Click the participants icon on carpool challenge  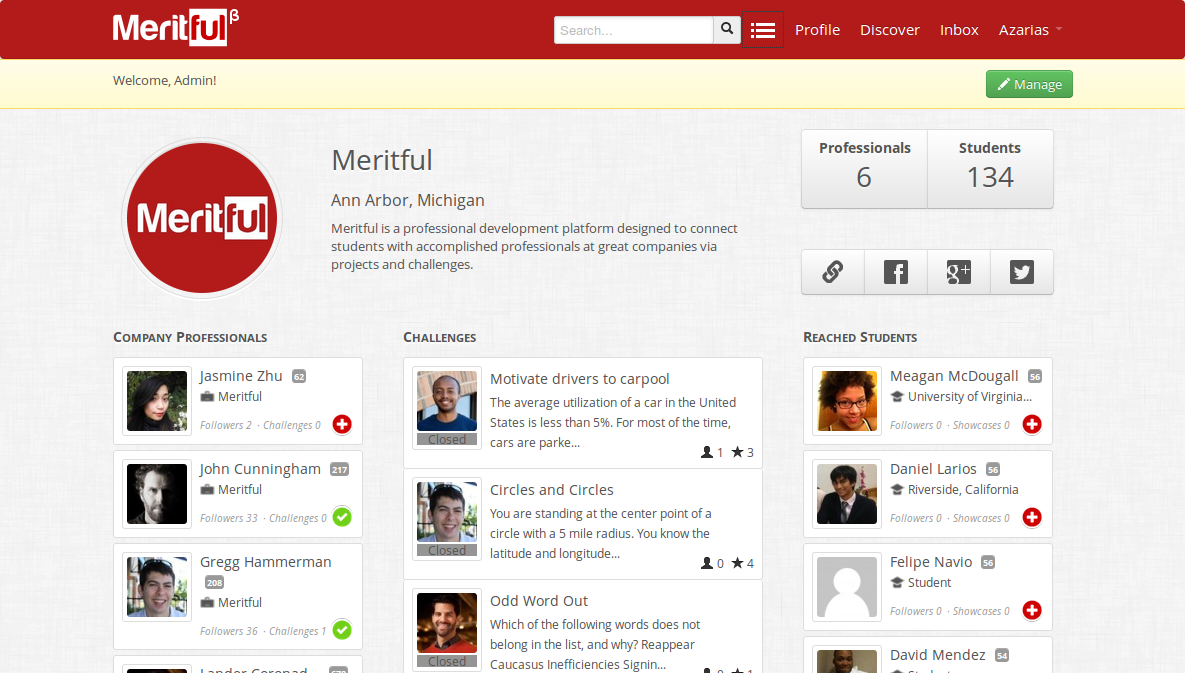click(x=707, y=452)
